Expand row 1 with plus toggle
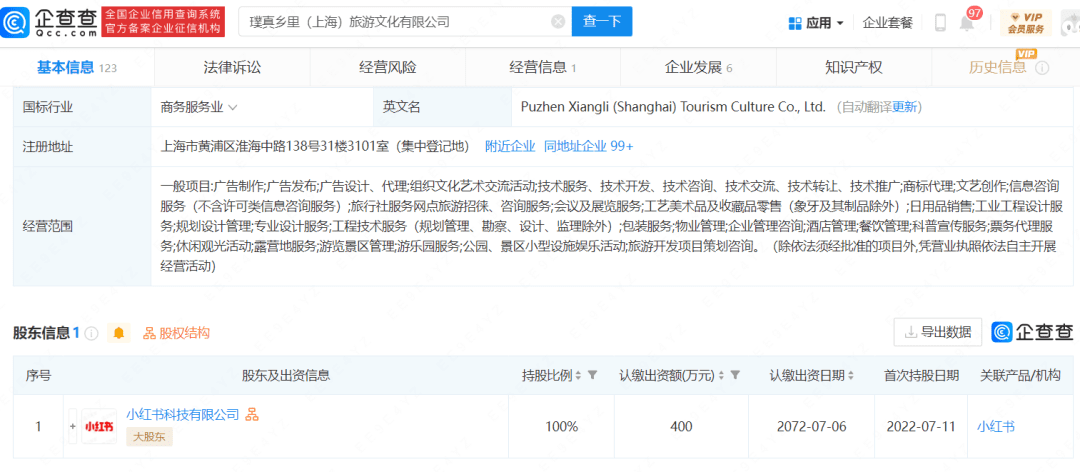Screen dimensions: 1080x472 coord(72,427)
